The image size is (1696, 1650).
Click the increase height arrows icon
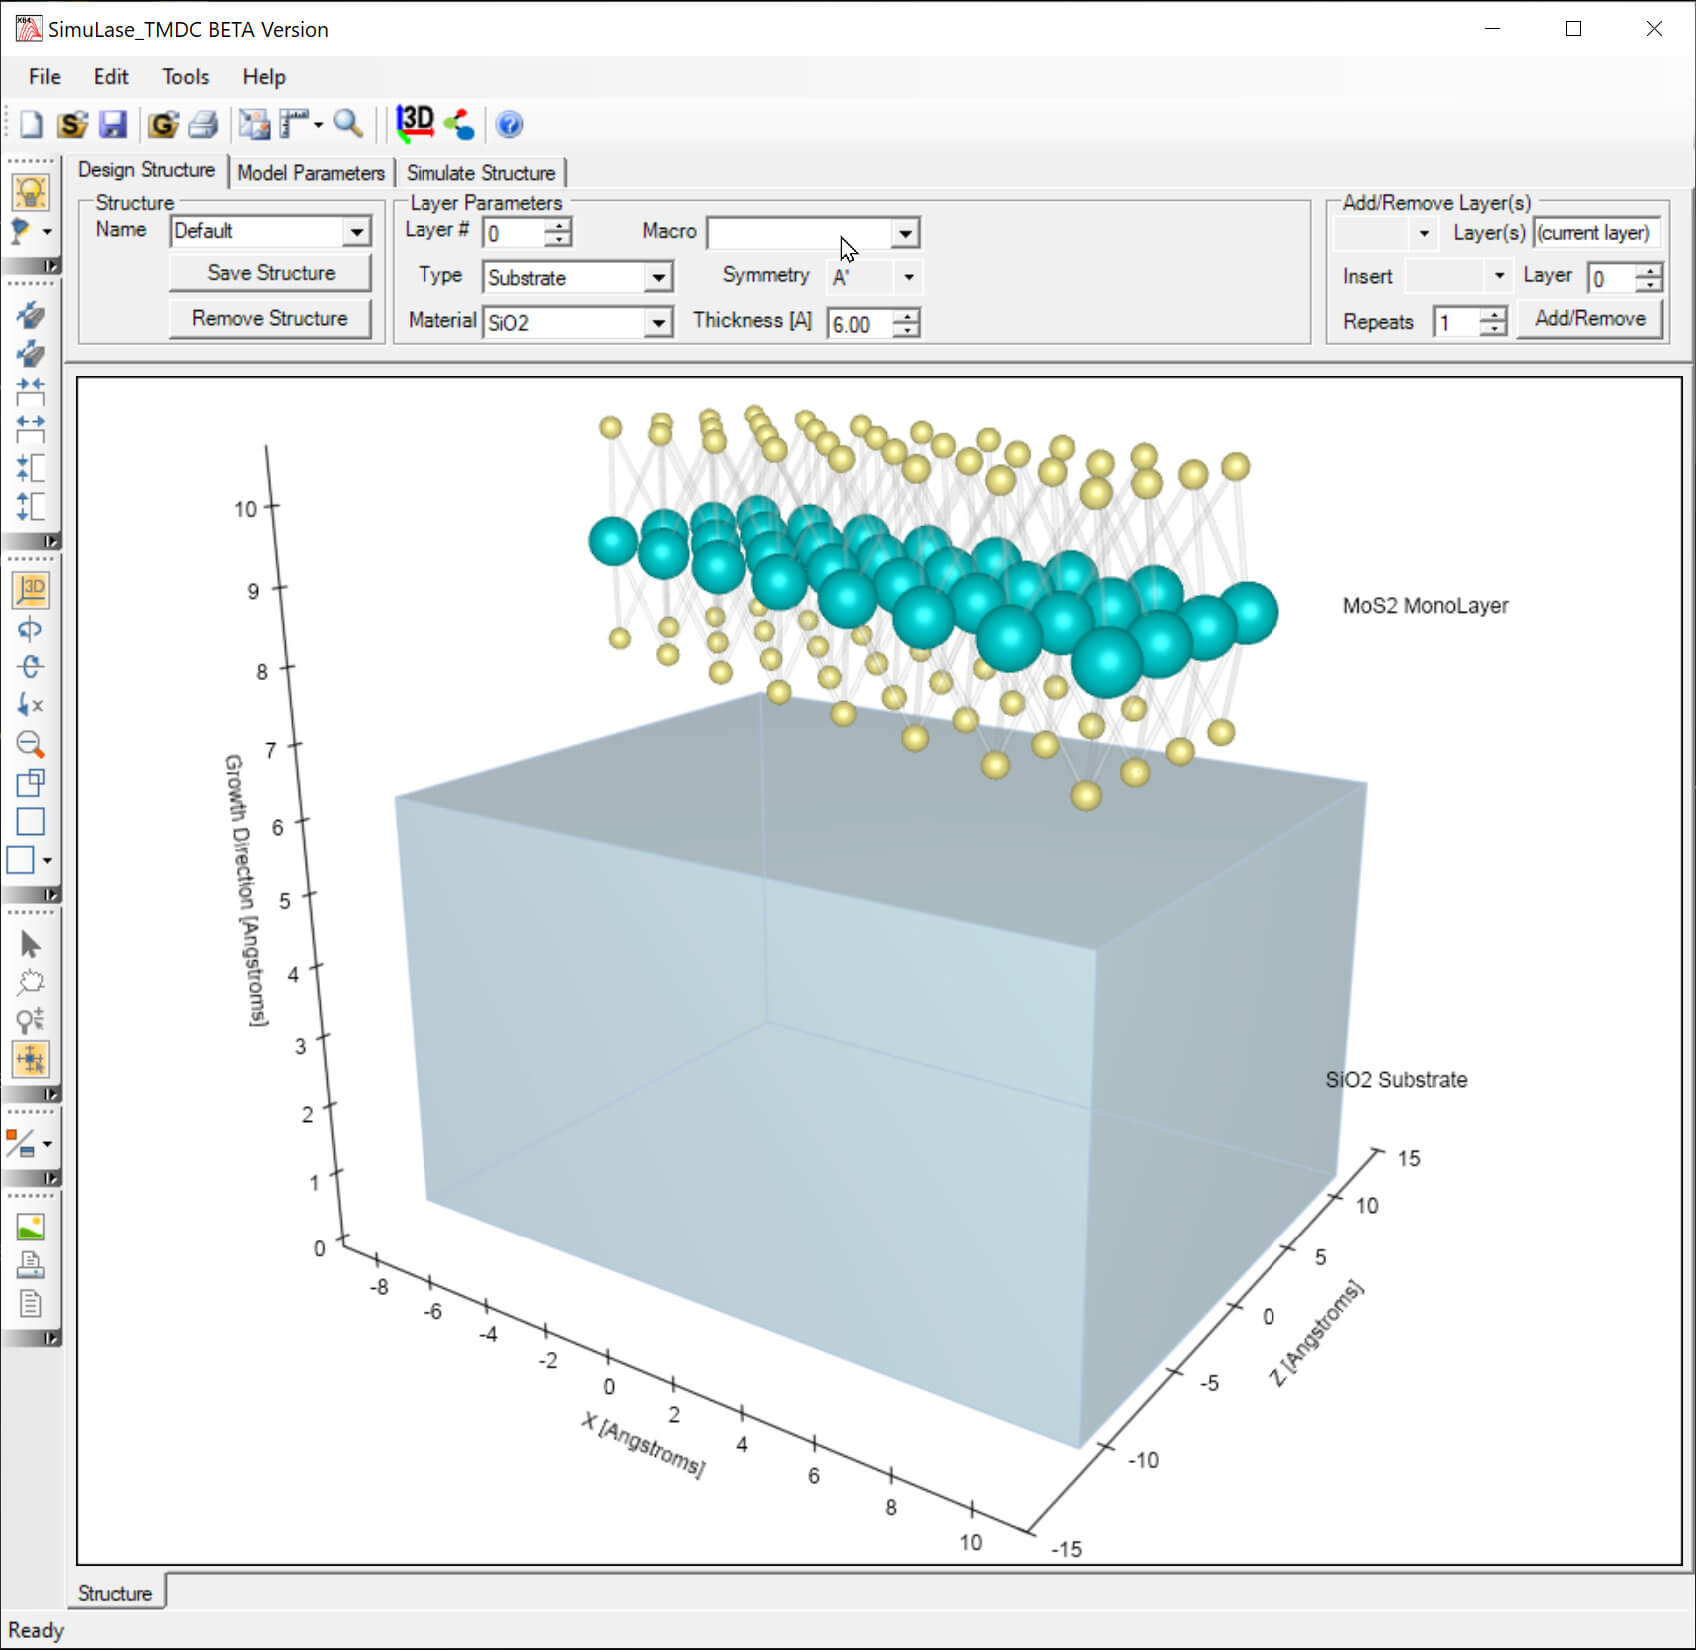[x=30, y=506]
